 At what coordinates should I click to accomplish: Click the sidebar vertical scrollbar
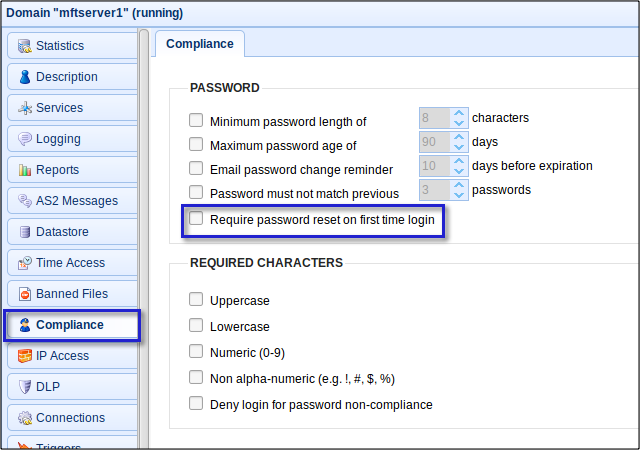coord(144,239)
